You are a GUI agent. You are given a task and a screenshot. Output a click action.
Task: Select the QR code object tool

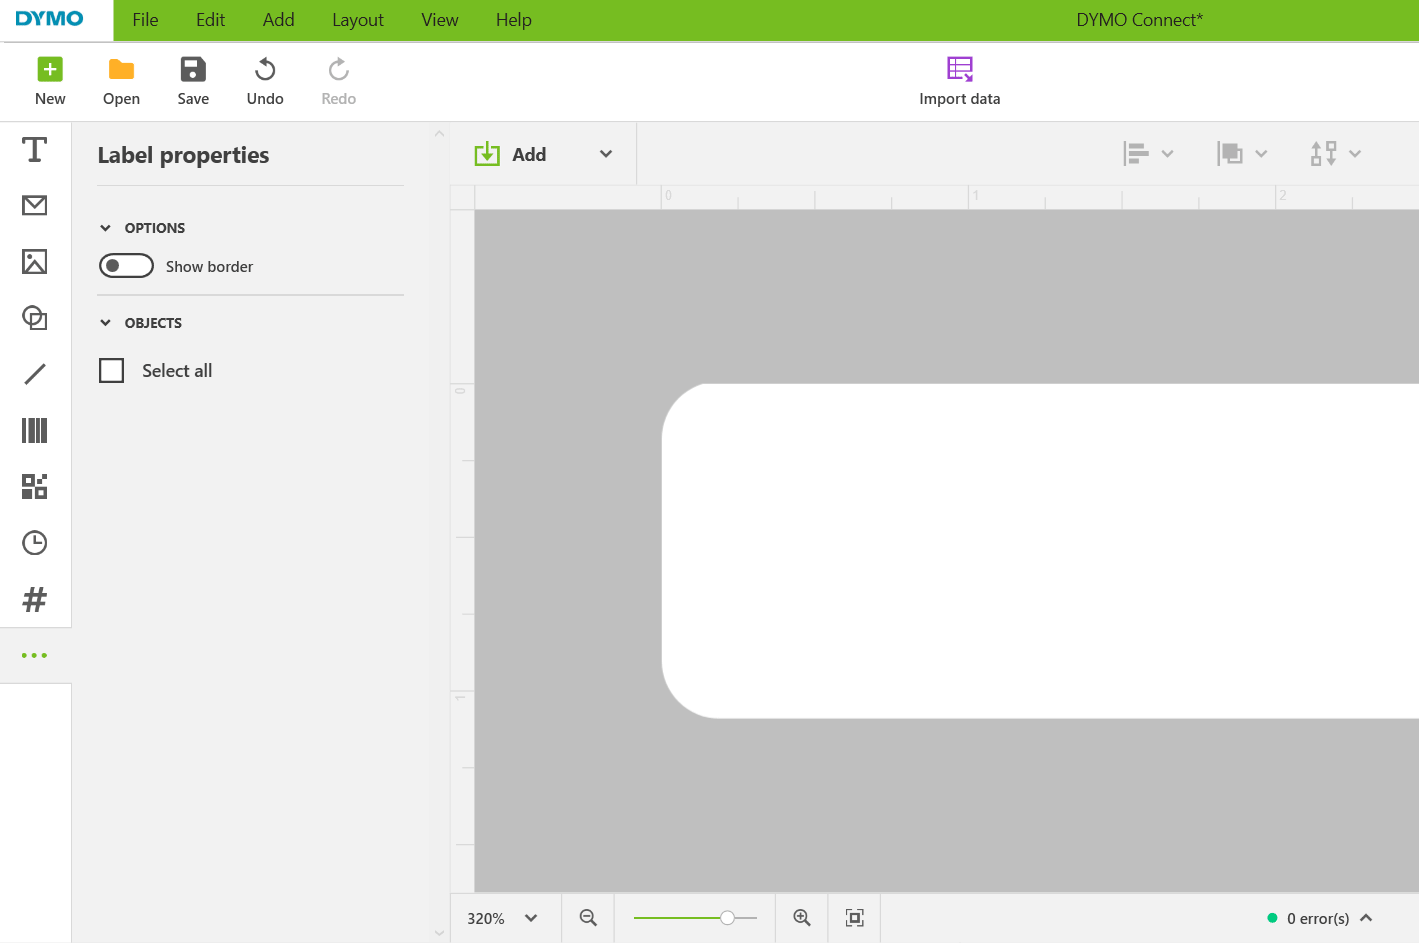(x=35, y=487)
